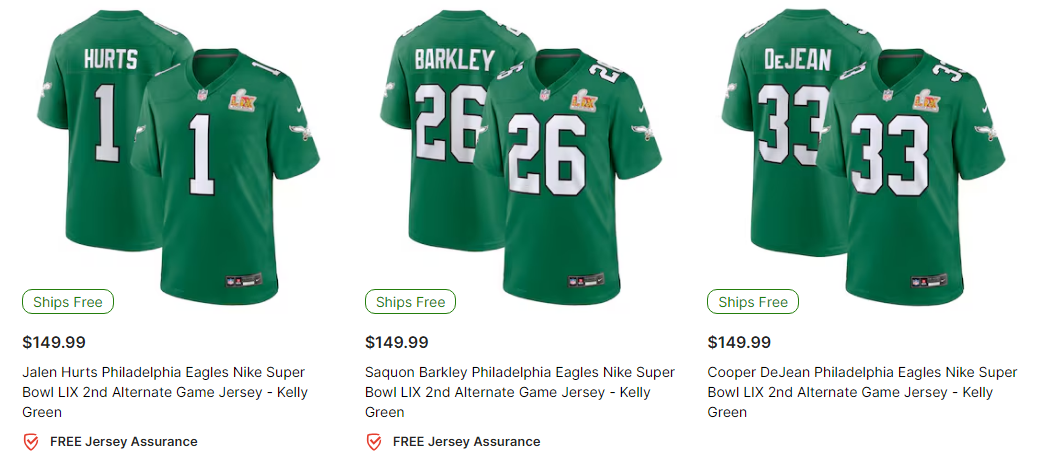Open the Saquon Barkley Kelly Green jersey title link
Screen dimensions: 1038x460
coord(506,391)
